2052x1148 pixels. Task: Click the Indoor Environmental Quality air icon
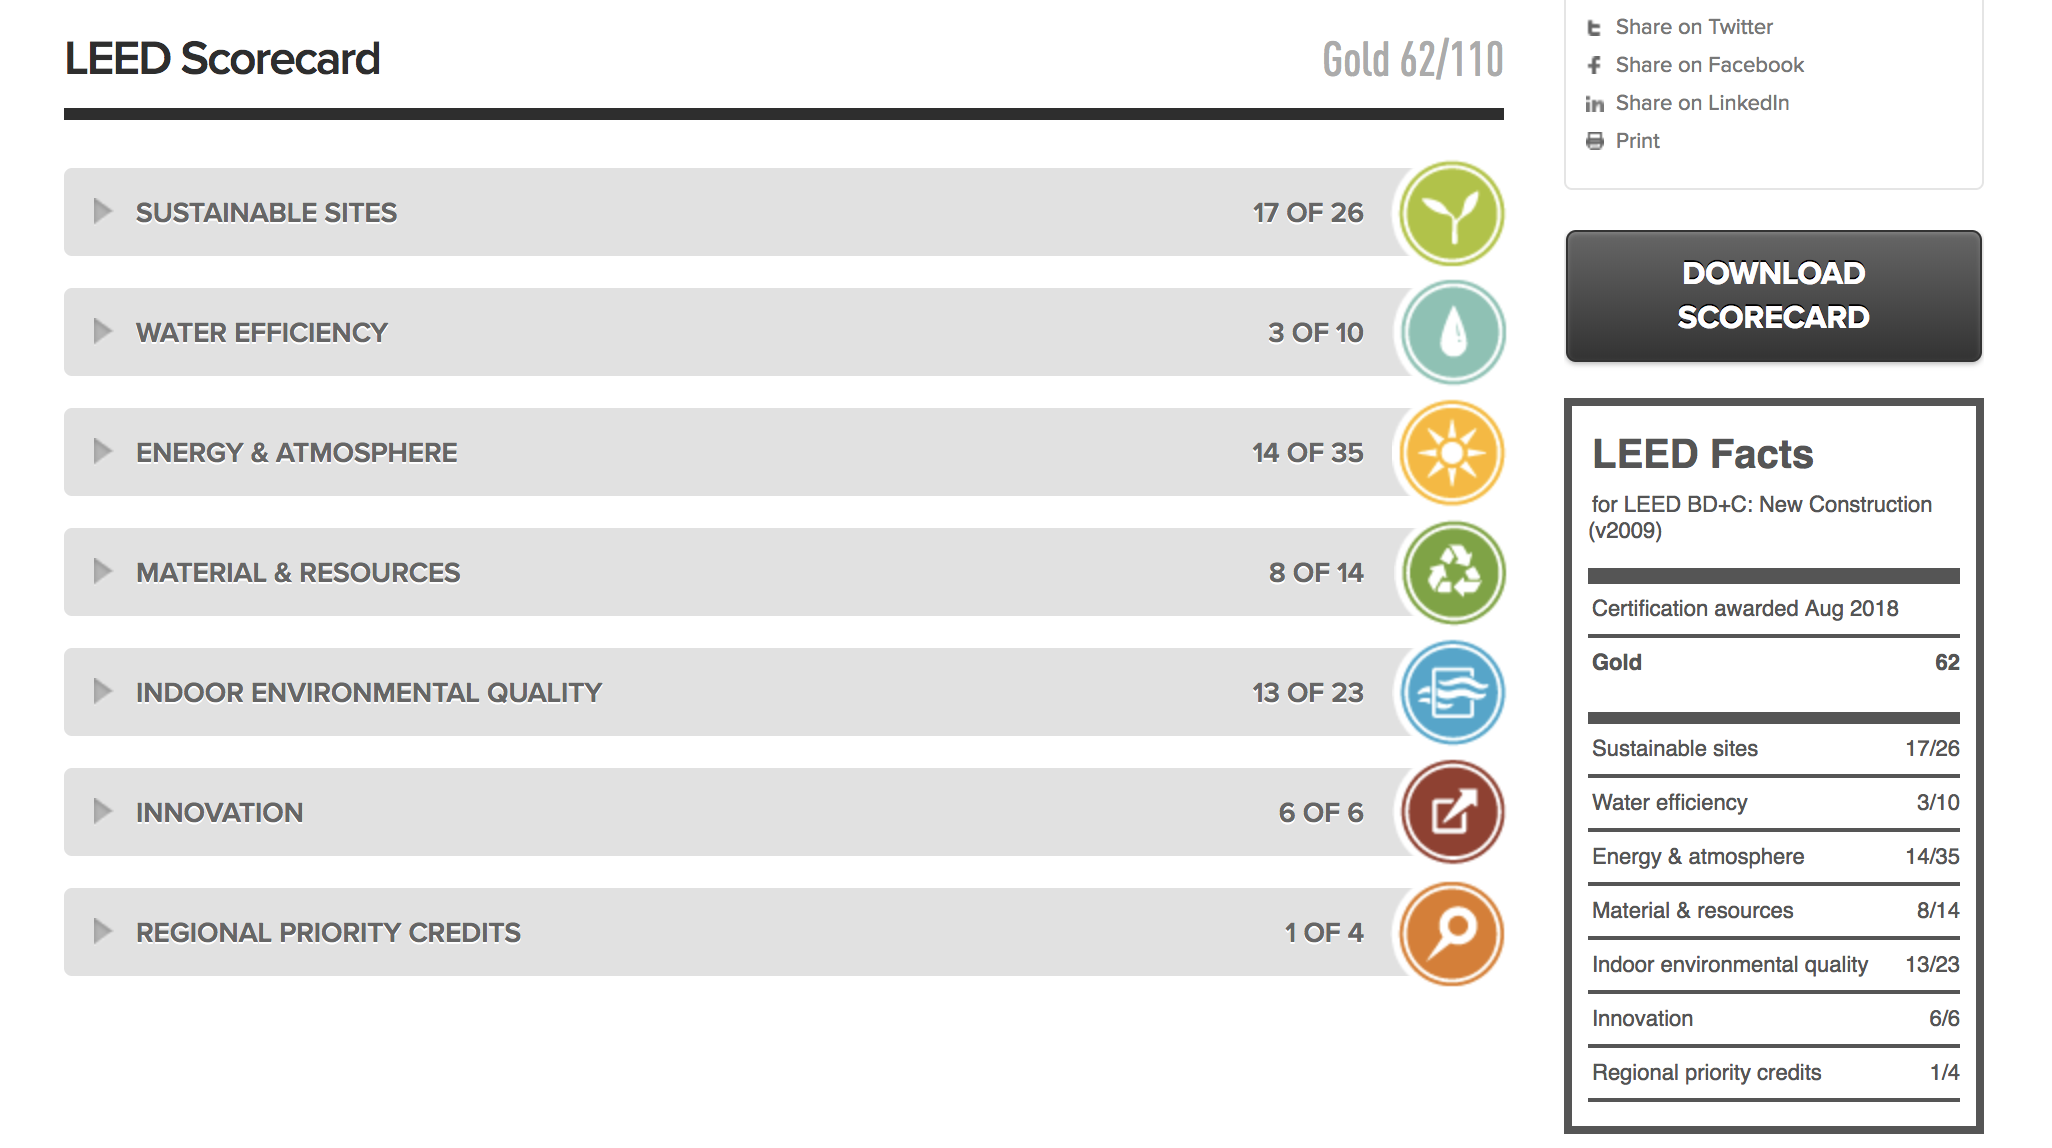point(1452,693)
